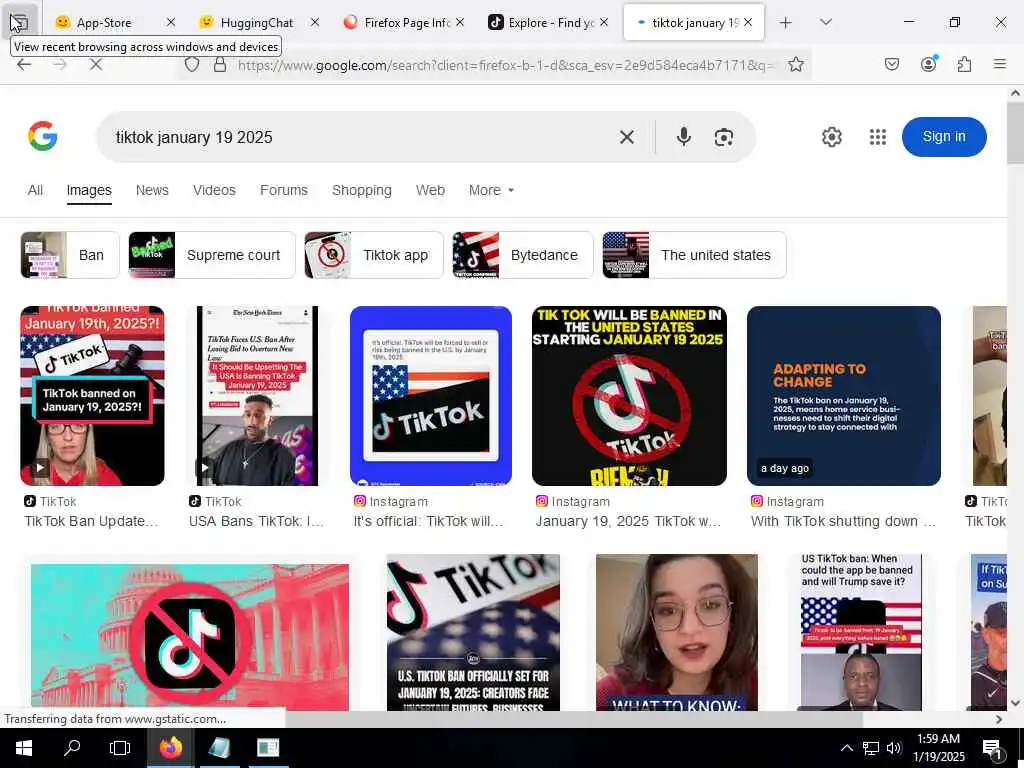Go back with the browser back arrow
Image resolution: width=1024 pixels, height=768 pixels.
[x=24, y=64]
